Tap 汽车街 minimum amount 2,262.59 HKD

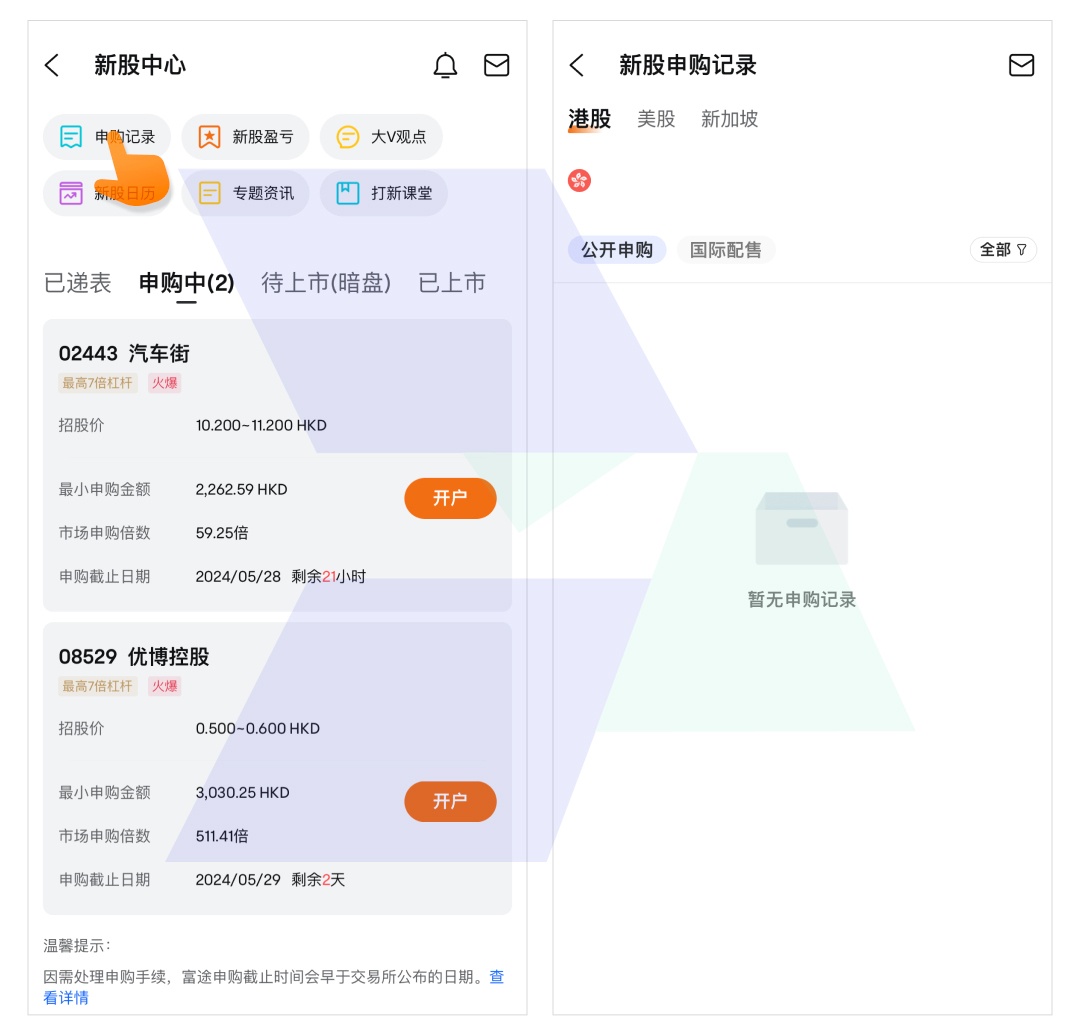tap(241, 489)
